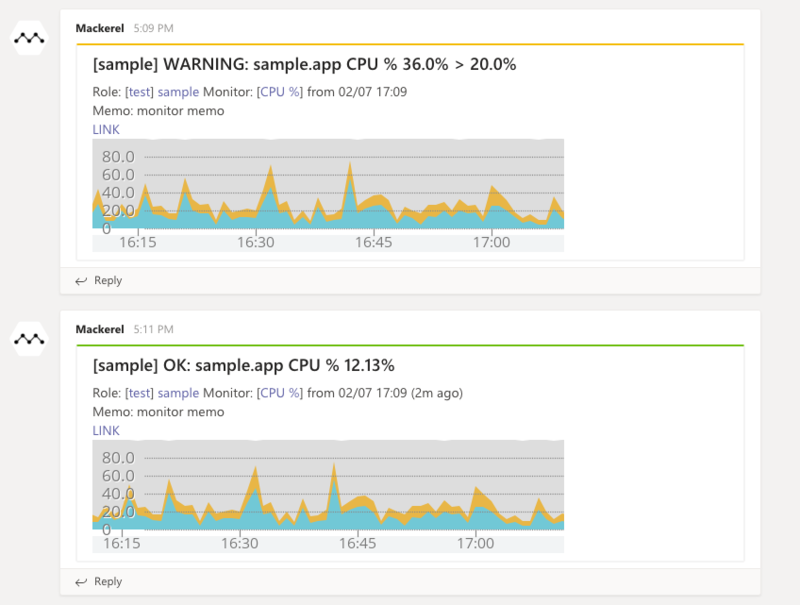
Task: Open [test] role link in WARNING card
Action: (139, 92)
